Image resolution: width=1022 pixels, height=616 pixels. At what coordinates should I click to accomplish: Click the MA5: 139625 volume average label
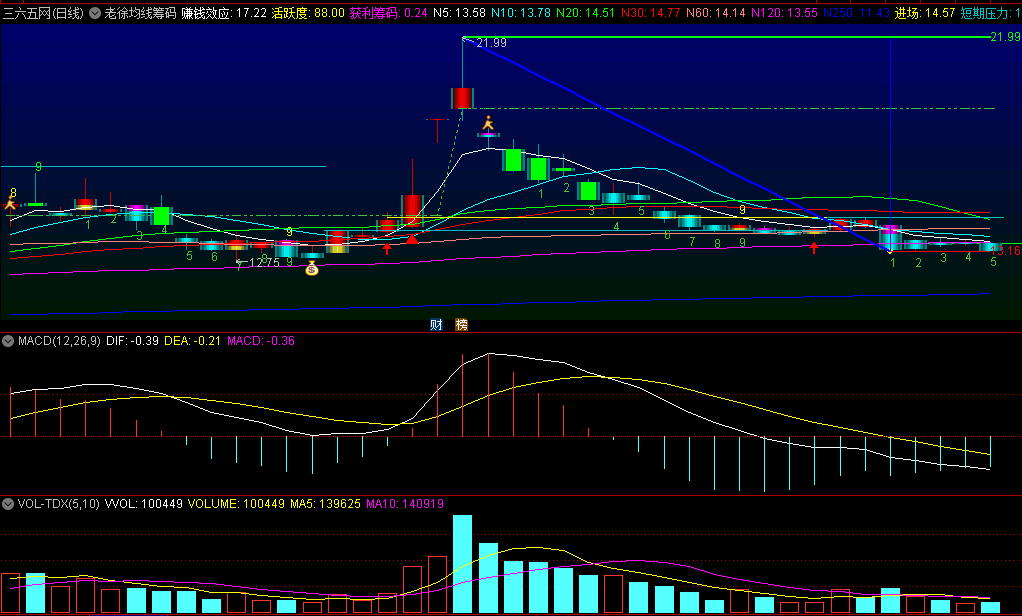(x=325, y=504)
